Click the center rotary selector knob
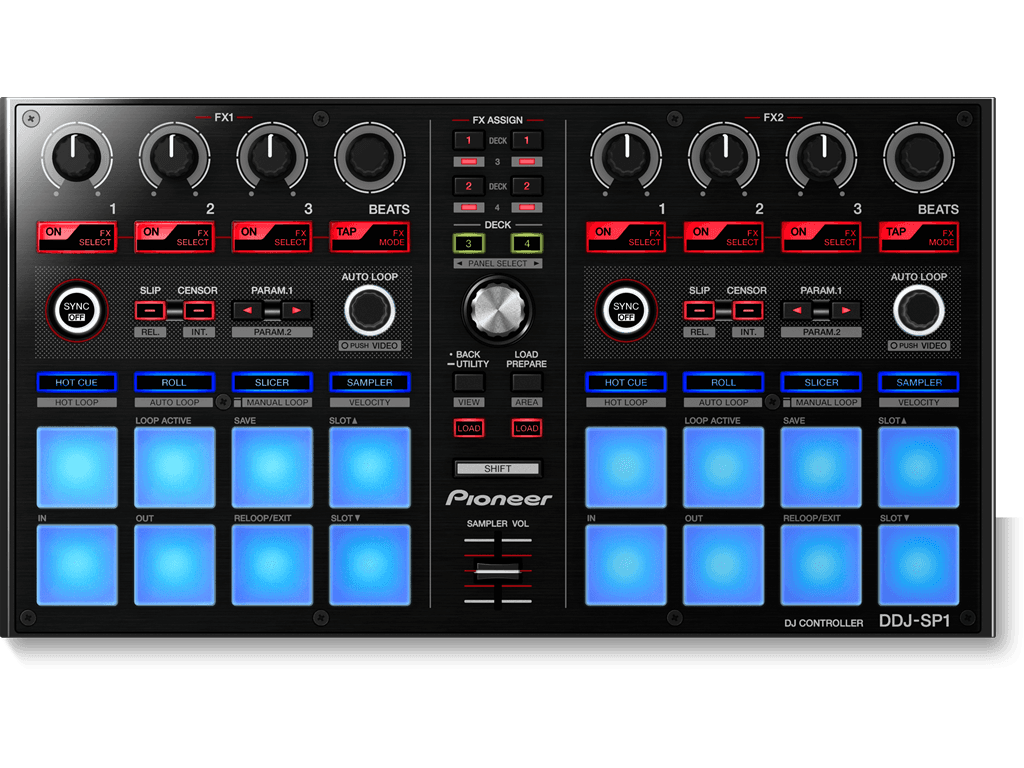 tap(498, 309)
